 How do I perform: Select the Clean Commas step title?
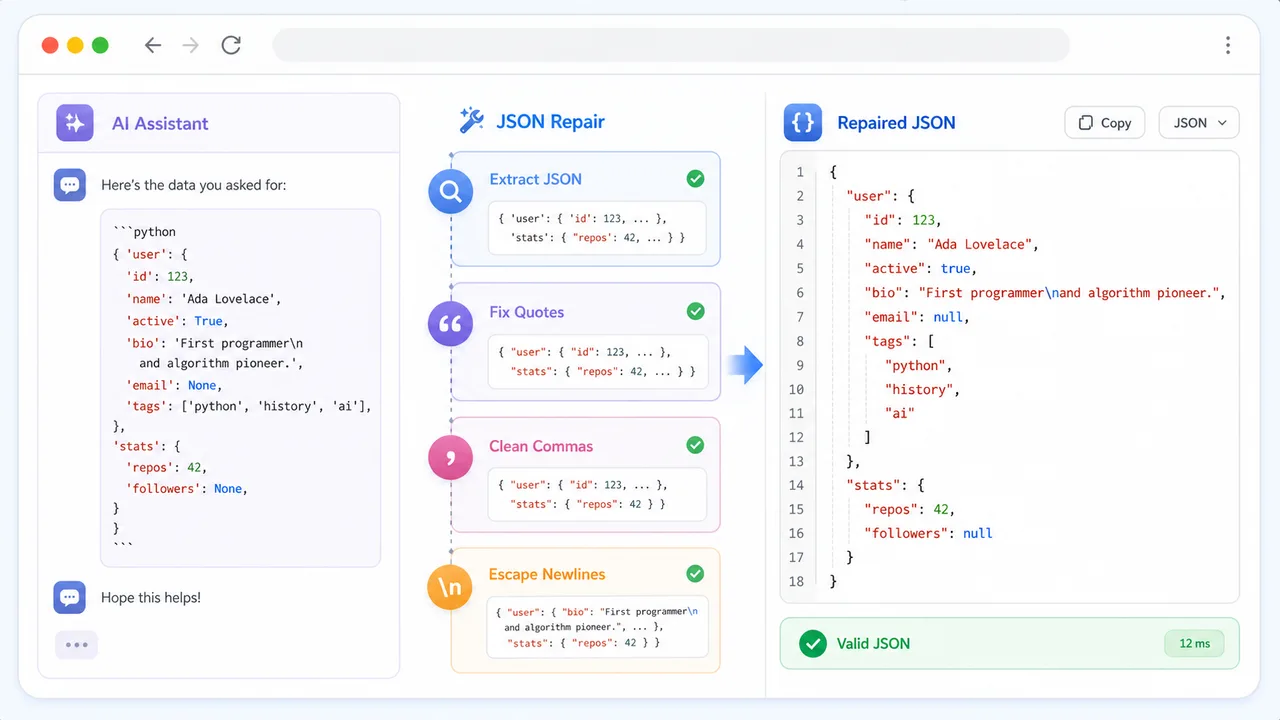pos(541,446)
